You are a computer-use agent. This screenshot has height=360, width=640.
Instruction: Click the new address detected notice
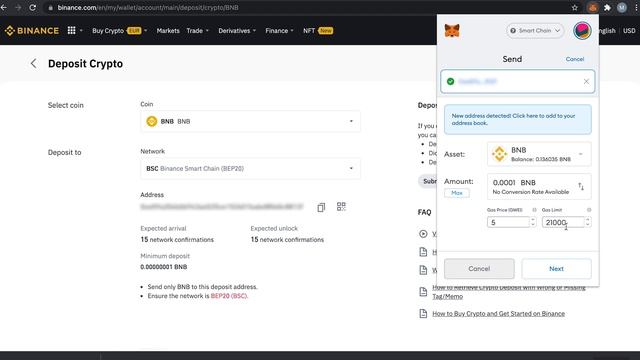click(x=518, y=119)
